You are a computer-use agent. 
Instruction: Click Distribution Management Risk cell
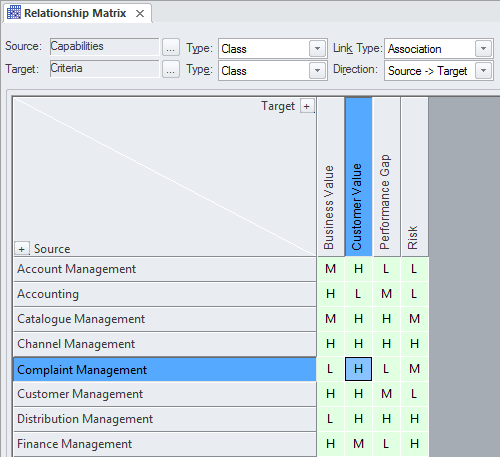click(414, 419)
